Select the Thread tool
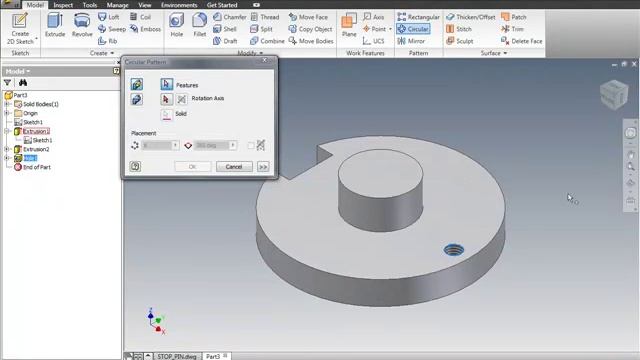 [264, 17]
